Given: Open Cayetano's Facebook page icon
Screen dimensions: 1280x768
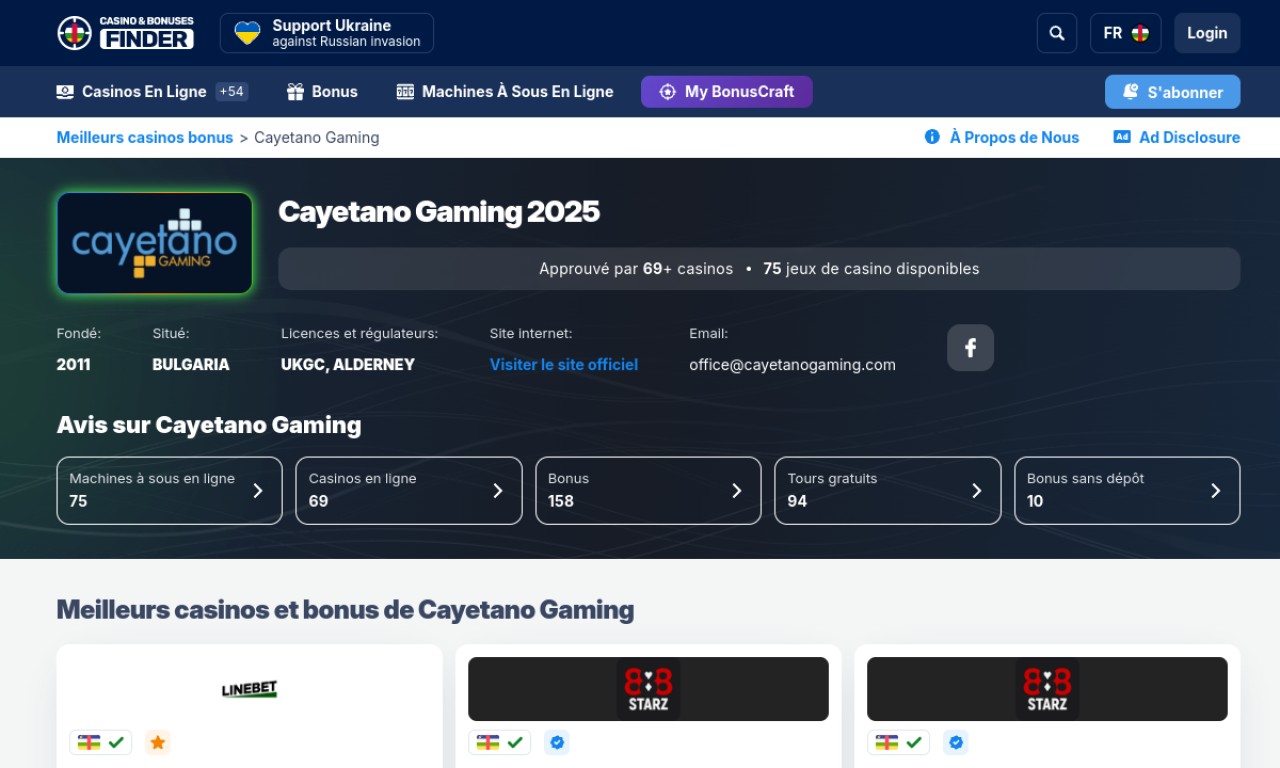Looking at the screenshot, I should pos(970,348).
